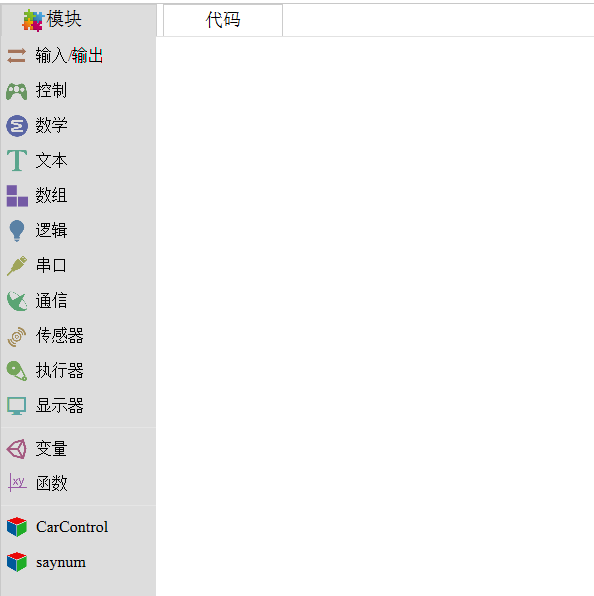Open the 执行器 actuator category
594x596 pixels.
(78, 371)
